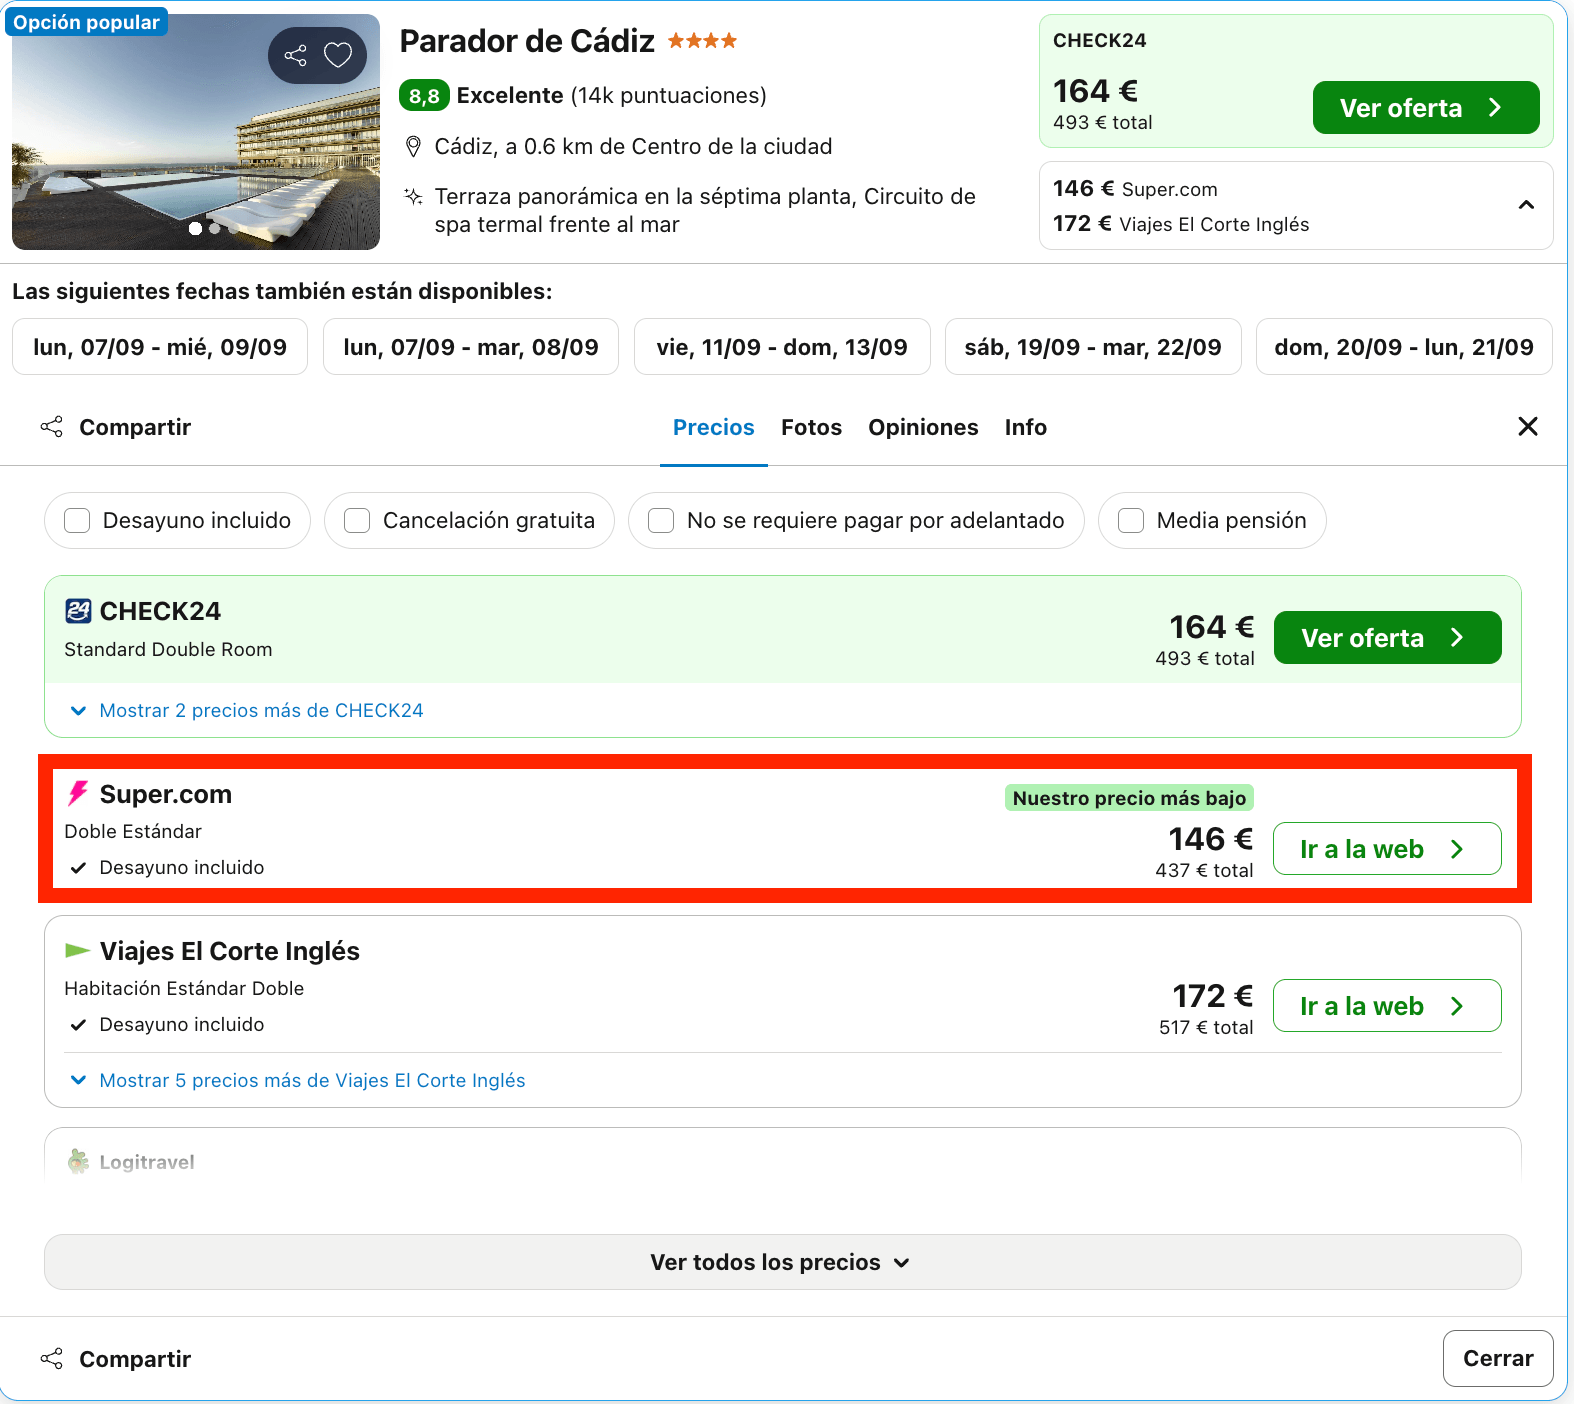
Task: Select dates vie, 11/09 - dom, 13/09
Action: tap(782, 347)
